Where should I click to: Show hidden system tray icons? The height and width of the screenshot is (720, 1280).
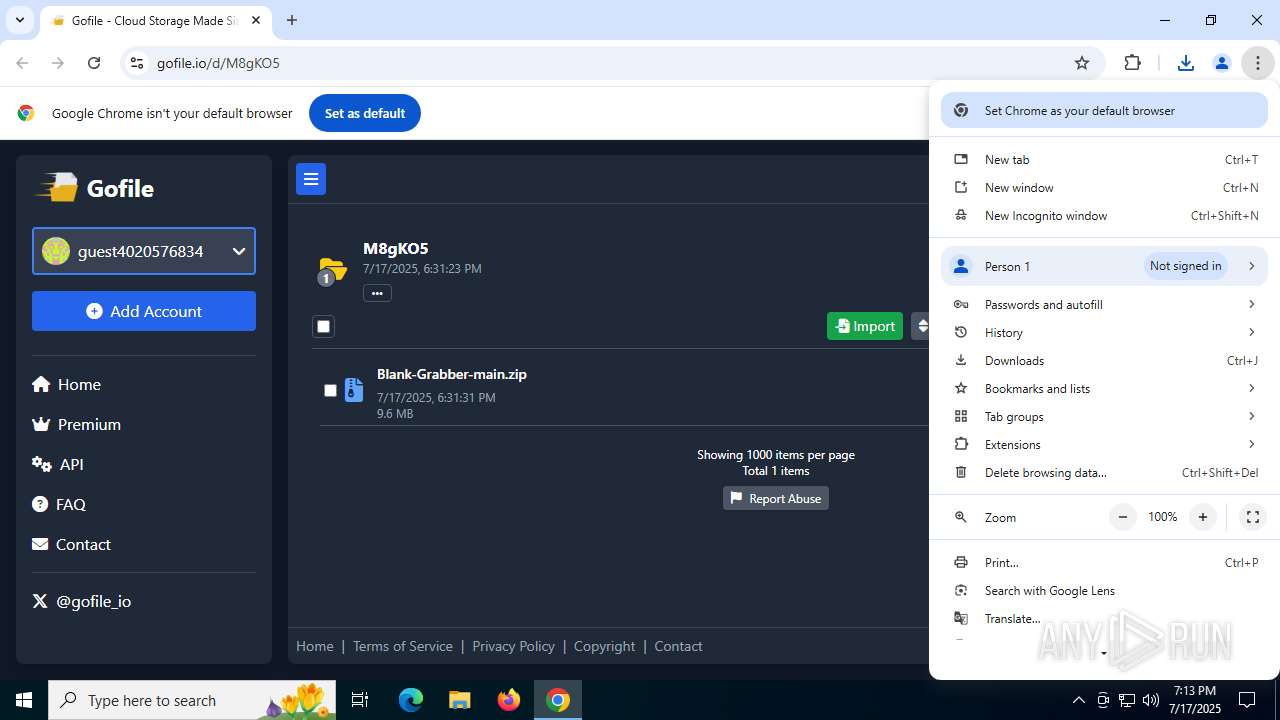pyautogui.click(x=1078, y=700)
